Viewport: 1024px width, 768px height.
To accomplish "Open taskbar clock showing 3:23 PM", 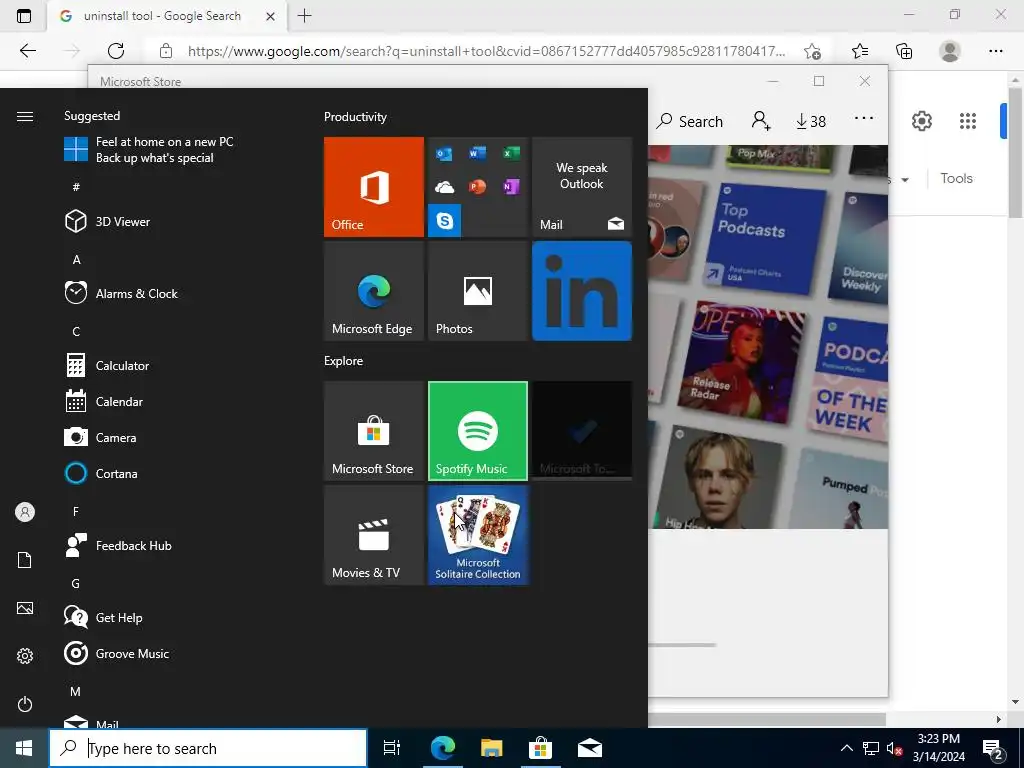I will [938, 748].
